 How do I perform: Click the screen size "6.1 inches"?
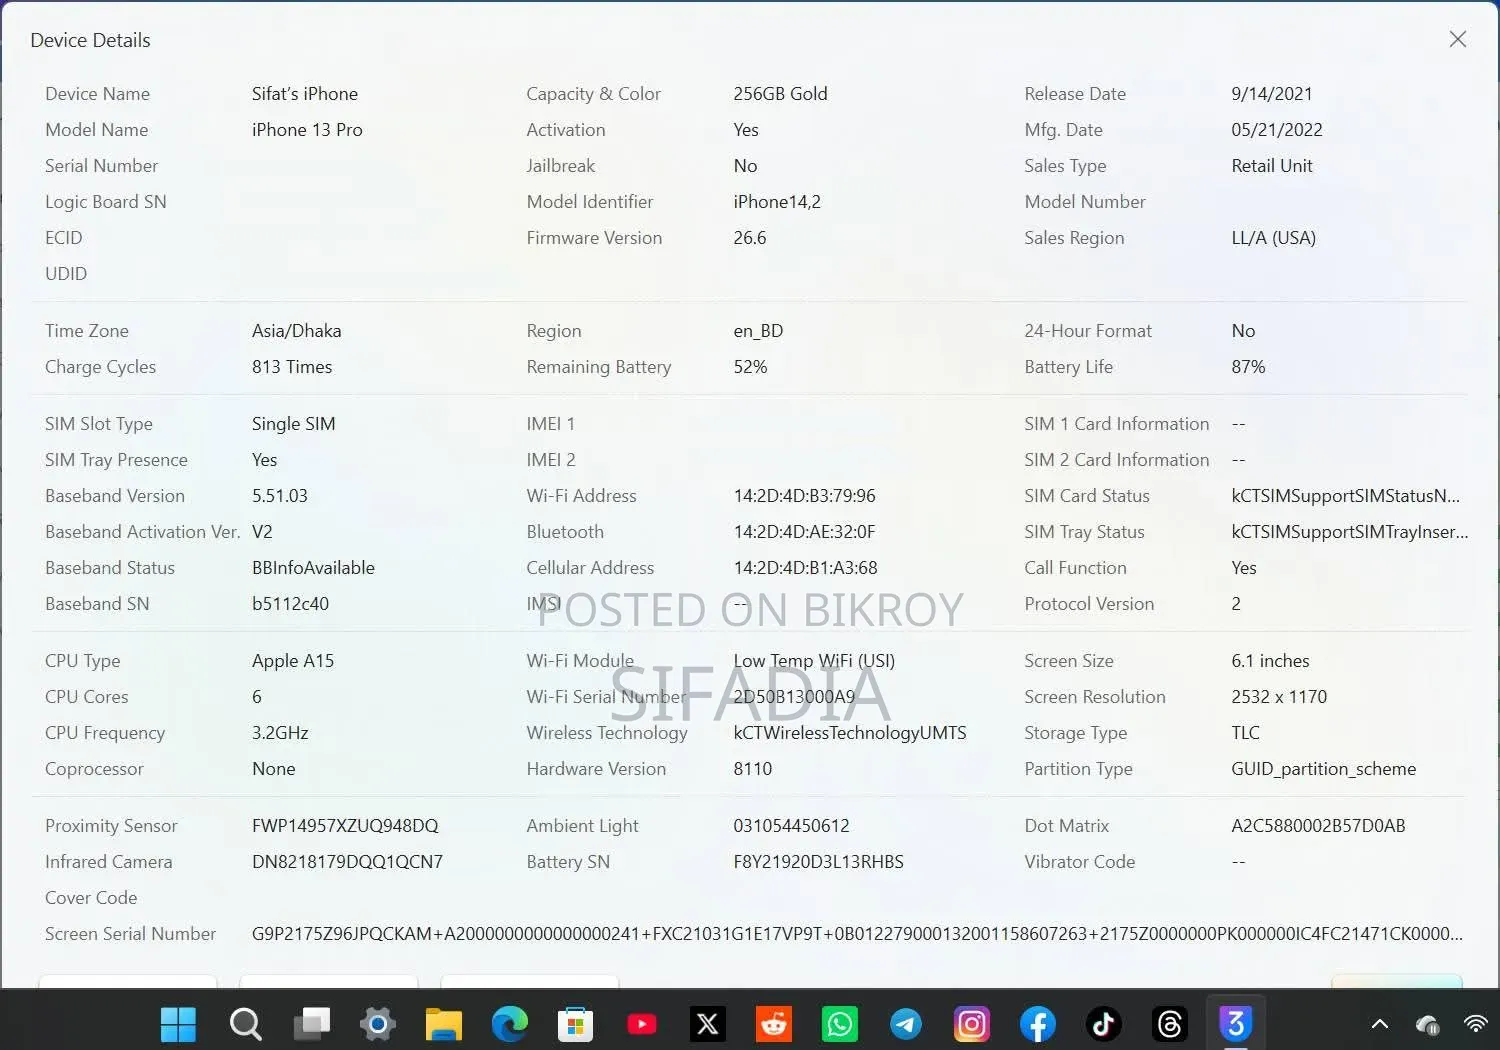tap(1270, 661)
